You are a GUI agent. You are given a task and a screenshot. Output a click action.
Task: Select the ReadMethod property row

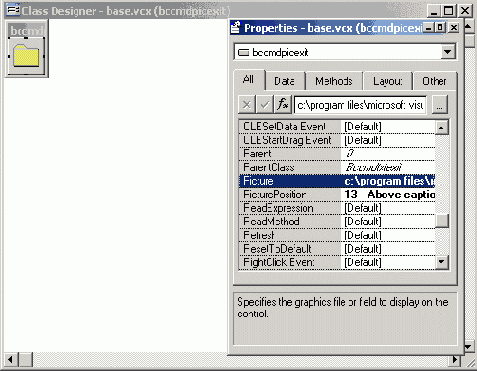tap(337, 222)
